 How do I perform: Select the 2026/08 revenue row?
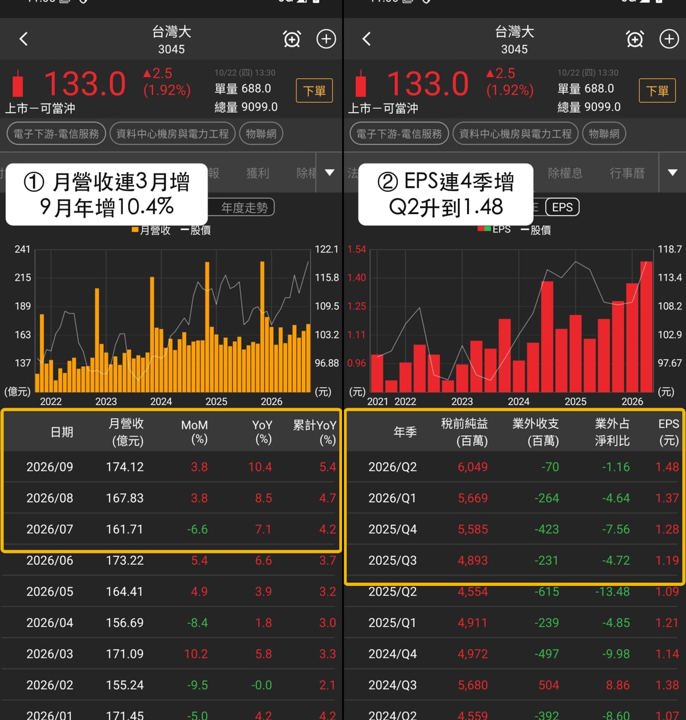[171, 498]
